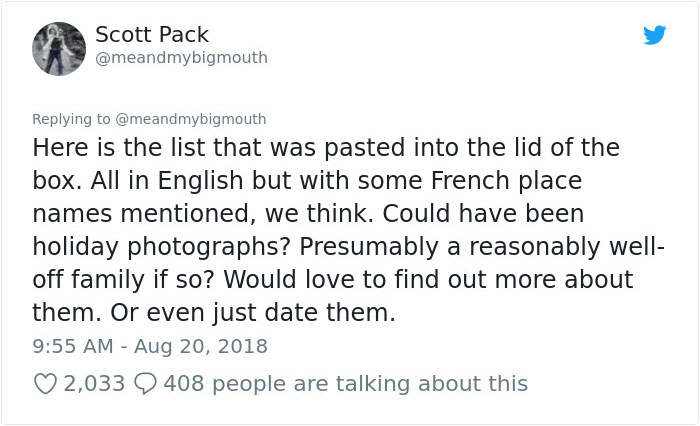Click the reply speech bubble icon
Image resolution: width=700 pixels, height=426 pixels.
(144, 383)
